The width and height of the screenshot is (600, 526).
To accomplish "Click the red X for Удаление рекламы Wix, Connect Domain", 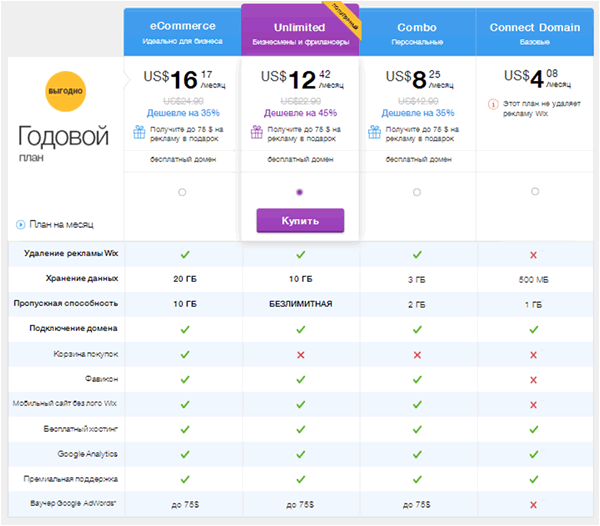I will tap(533, 255).
